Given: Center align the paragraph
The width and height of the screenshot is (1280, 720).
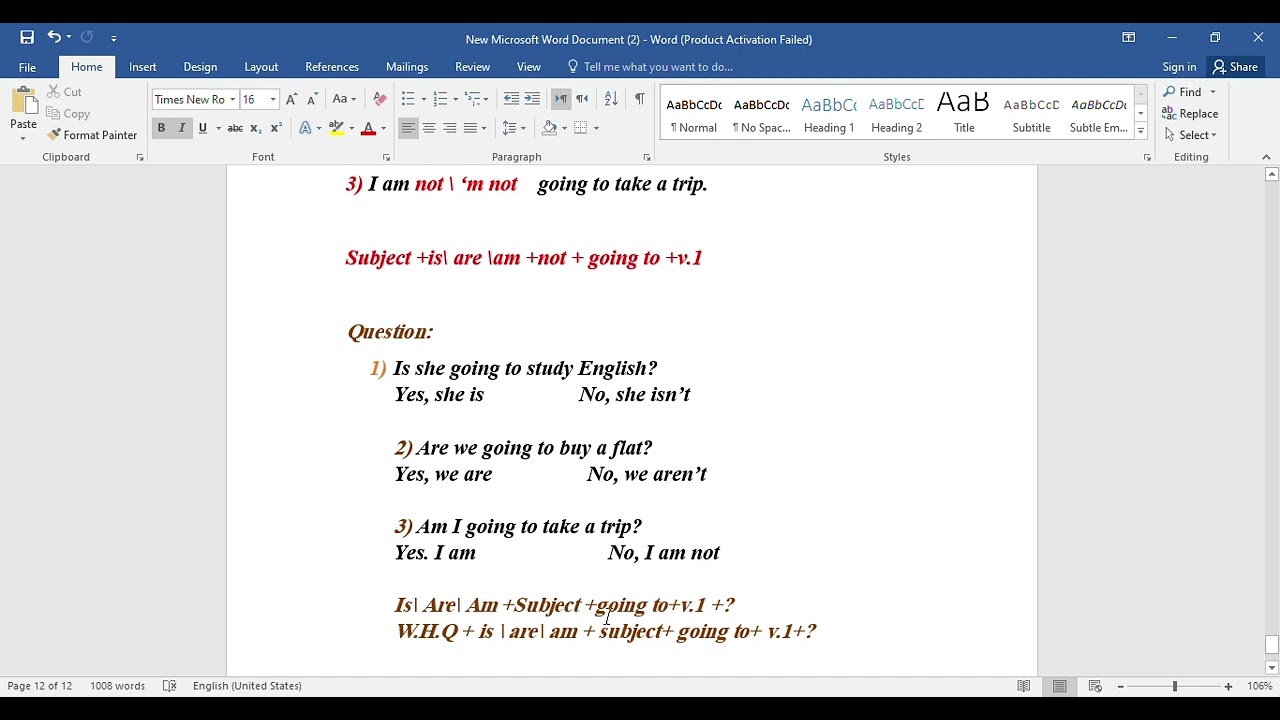Looking at the screenshot, I should (429, 128).
